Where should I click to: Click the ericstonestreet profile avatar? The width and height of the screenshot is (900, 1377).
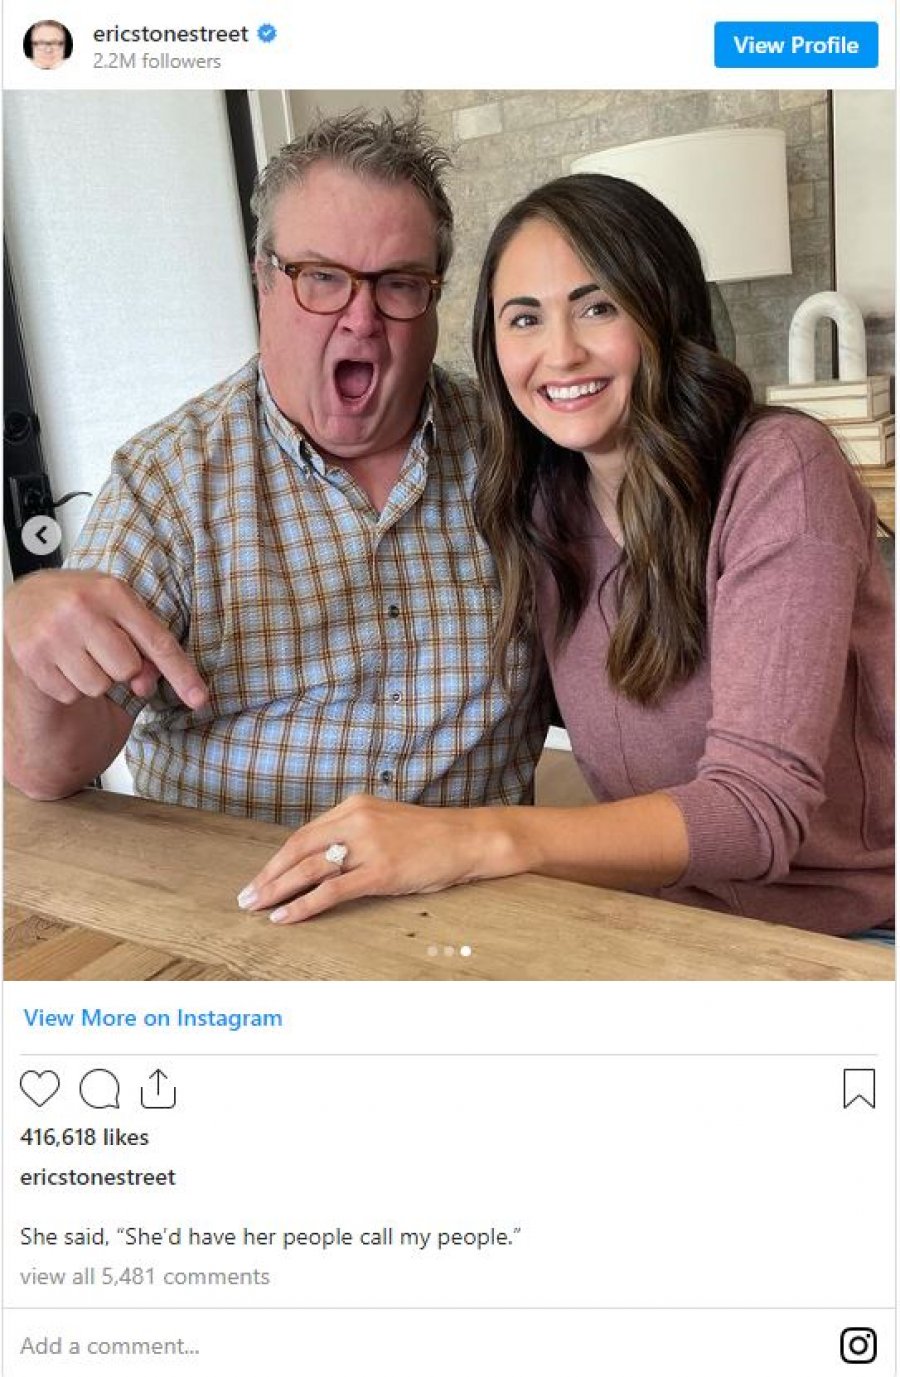pos(48,45)
